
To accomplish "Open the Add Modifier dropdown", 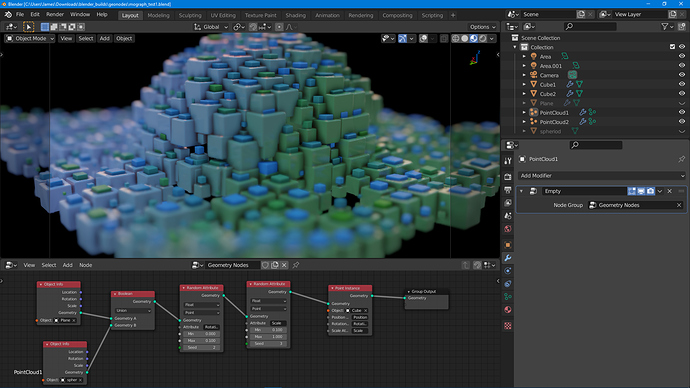I will [x=602, y=176].
